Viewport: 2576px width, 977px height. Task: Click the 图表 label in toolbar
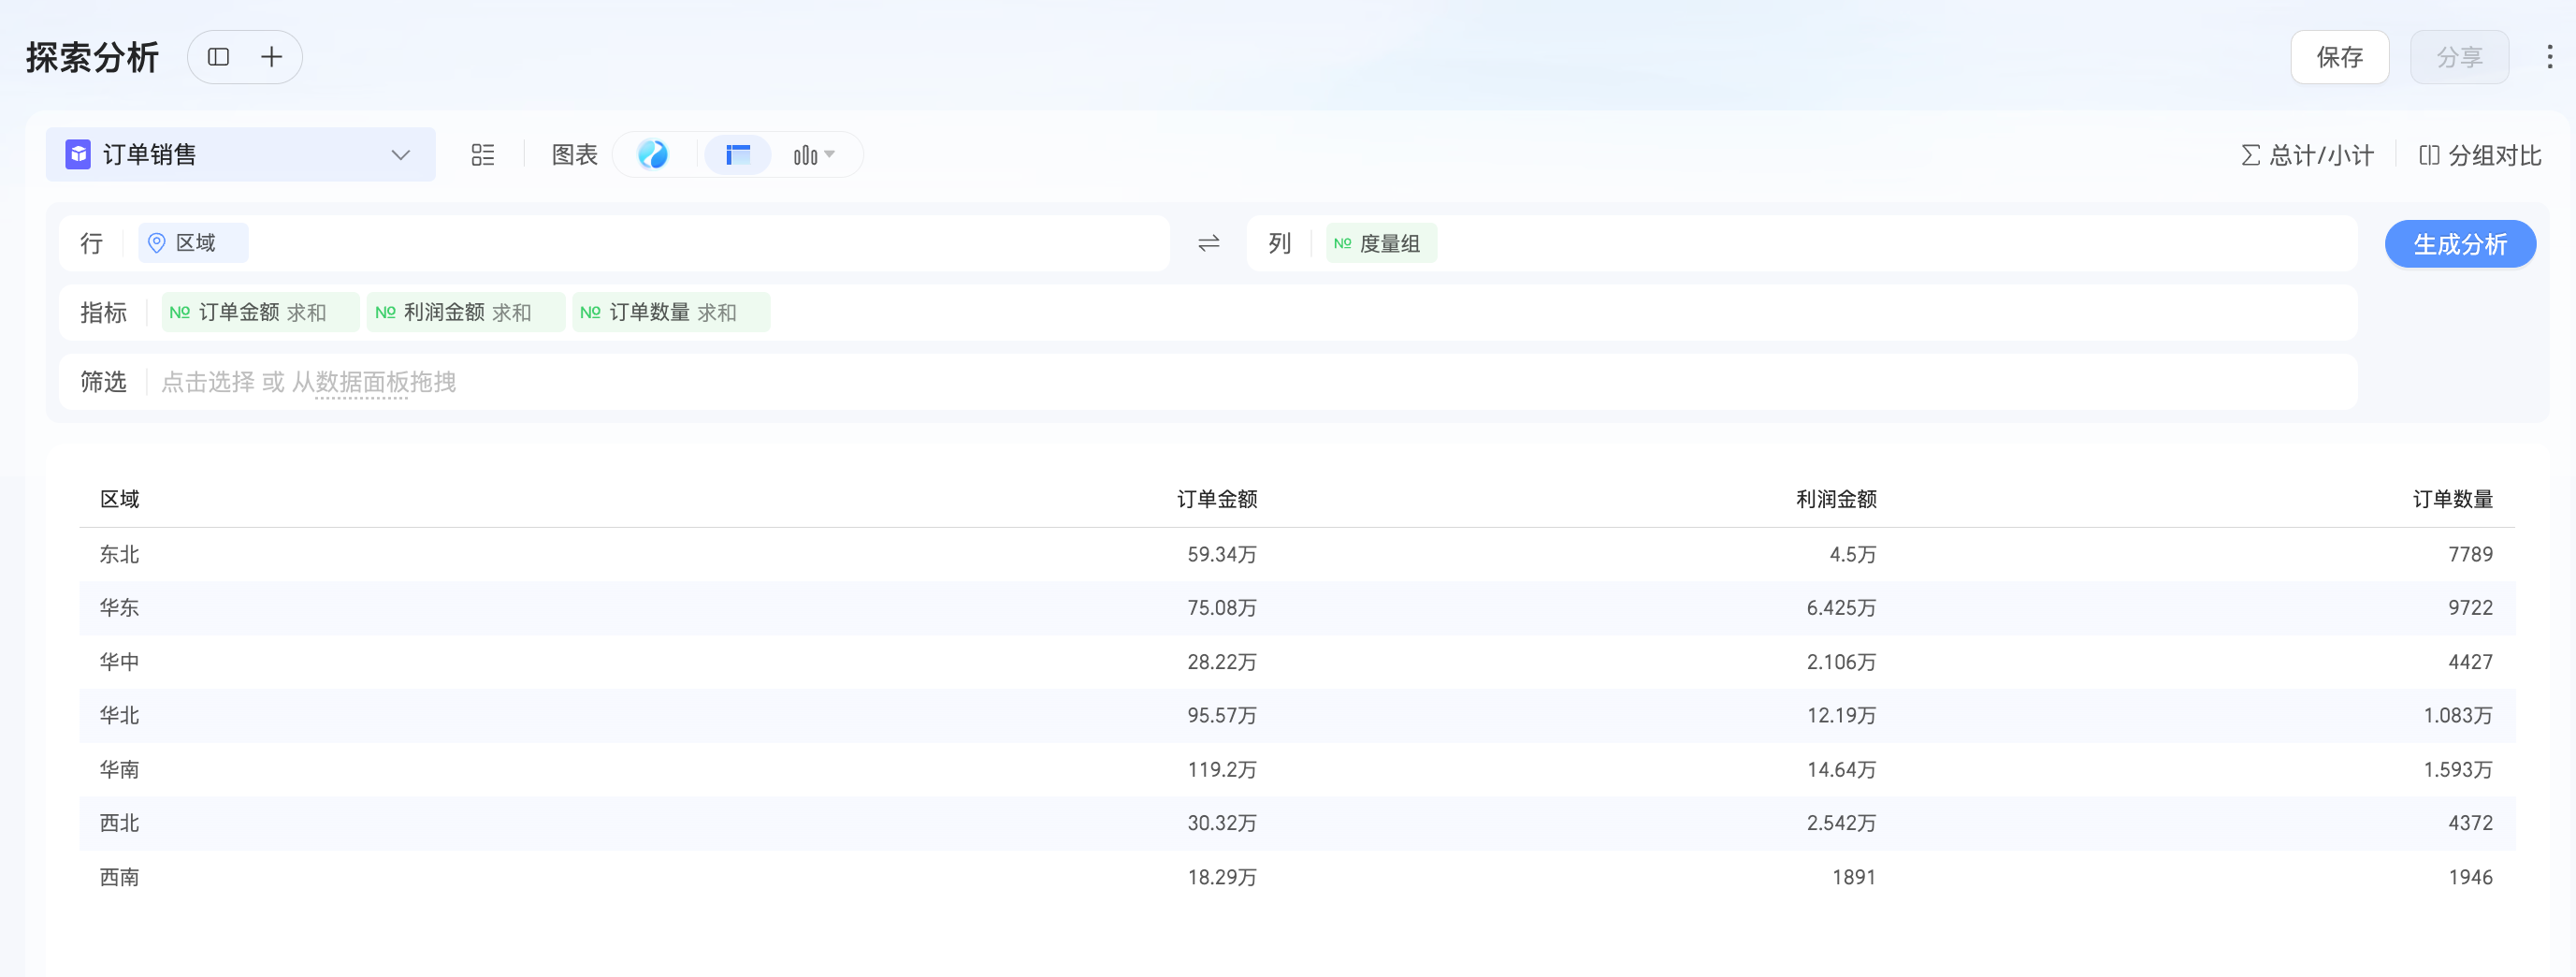click(x=575, y=155)
